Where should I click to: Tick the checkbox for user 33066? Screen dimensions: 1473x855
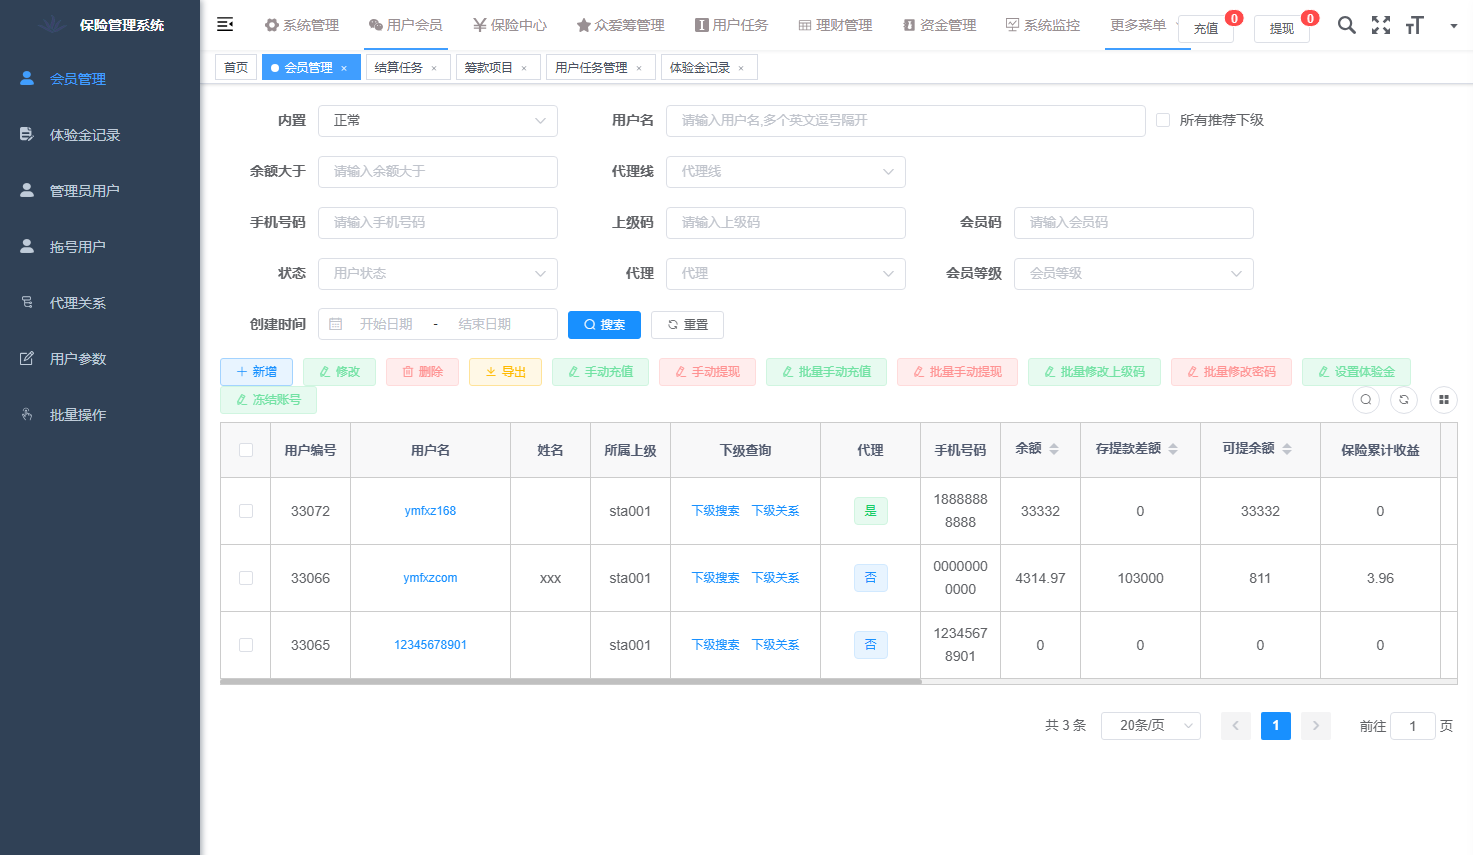(x=246, y=578)
